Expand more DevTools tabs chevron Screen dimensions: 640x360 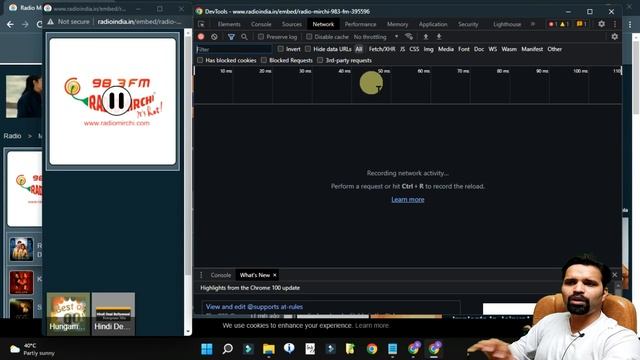(x=533, y=24)
